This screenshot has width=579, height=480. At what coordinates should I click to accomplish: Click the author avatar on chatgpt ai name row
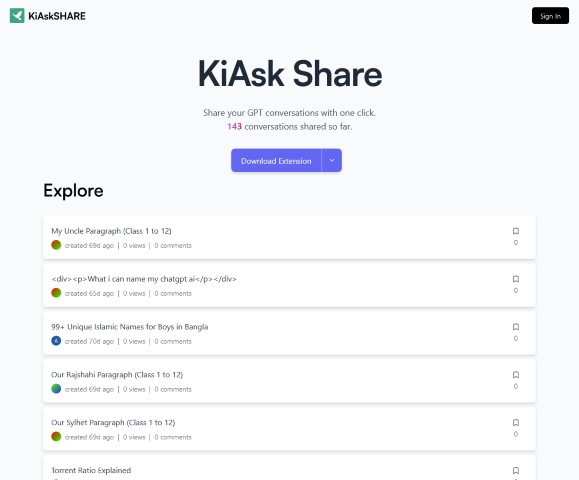56,293
